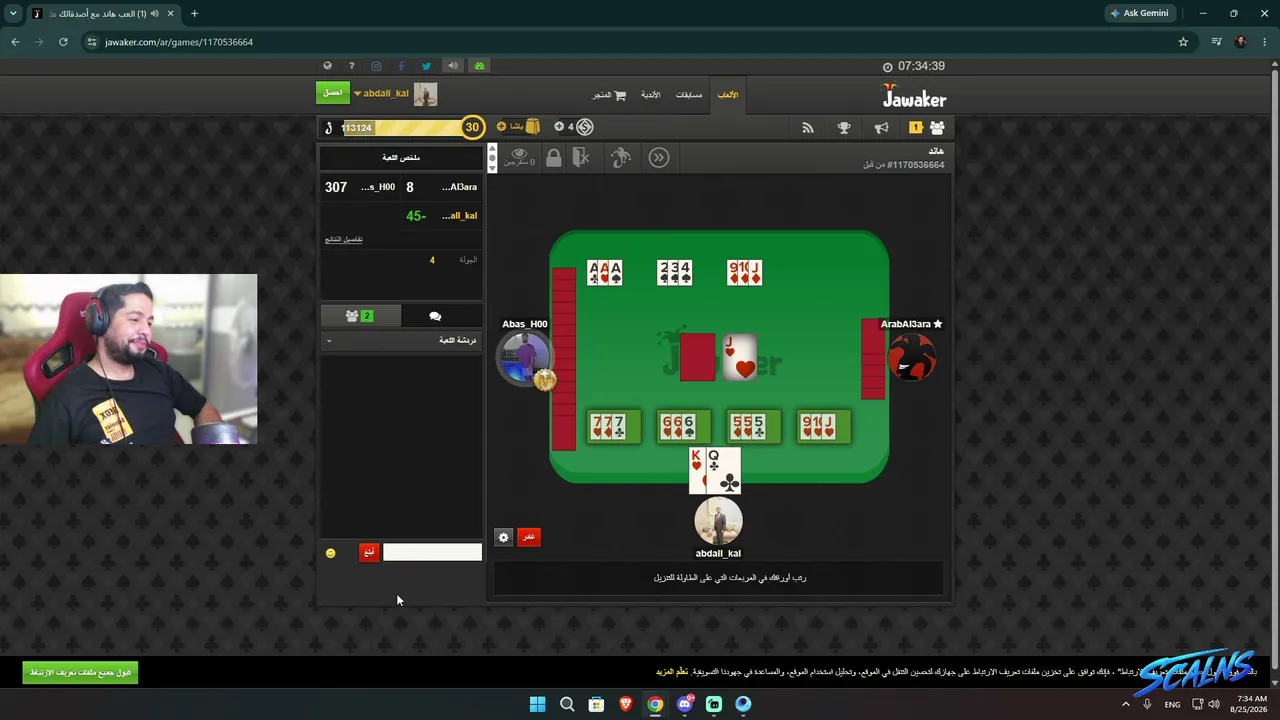Viewport: 1280px width, 720px height.
Task: Toggle the game sound speaker icon
Action: 453,66
